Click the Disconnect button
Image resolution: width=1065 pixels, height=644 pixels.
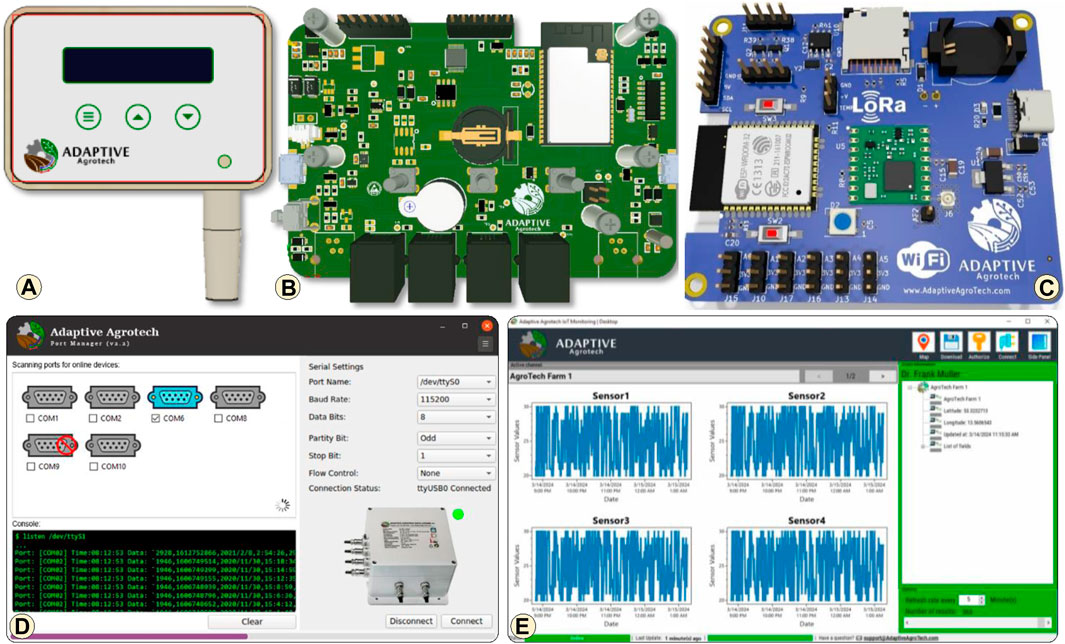(x=411, y=621)
